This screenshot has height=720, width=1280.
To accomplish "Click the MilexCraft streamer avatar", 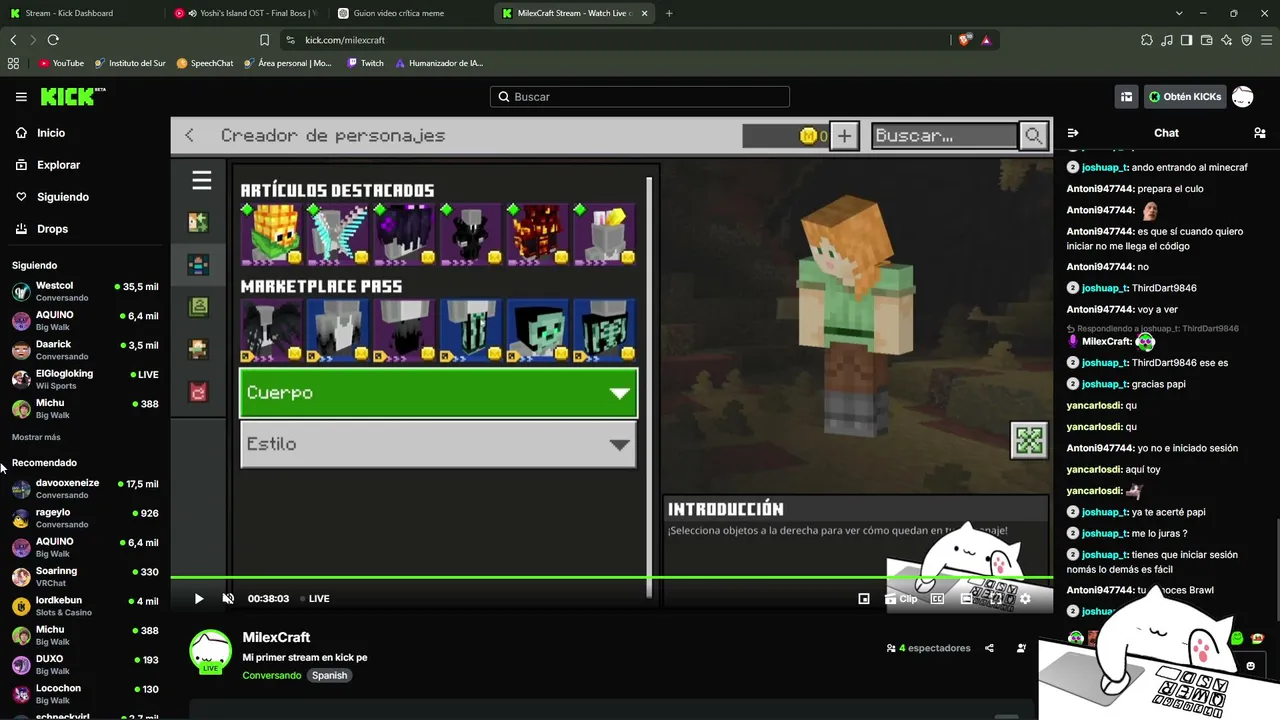I will pos(210,651).
